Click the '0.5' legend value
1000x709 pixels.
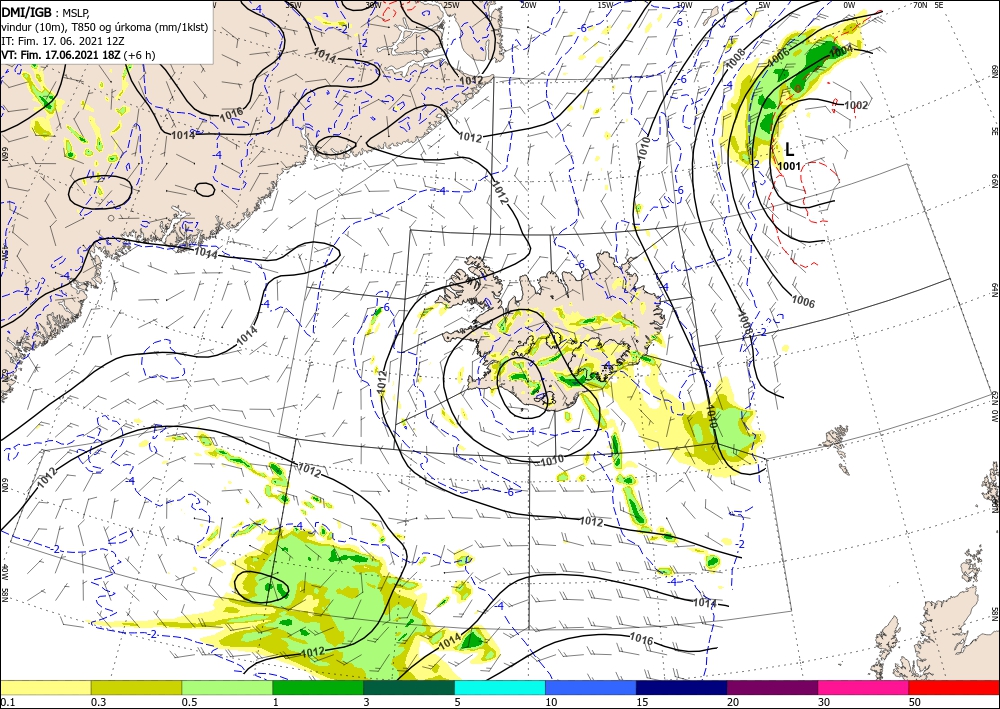coord(188,702)
